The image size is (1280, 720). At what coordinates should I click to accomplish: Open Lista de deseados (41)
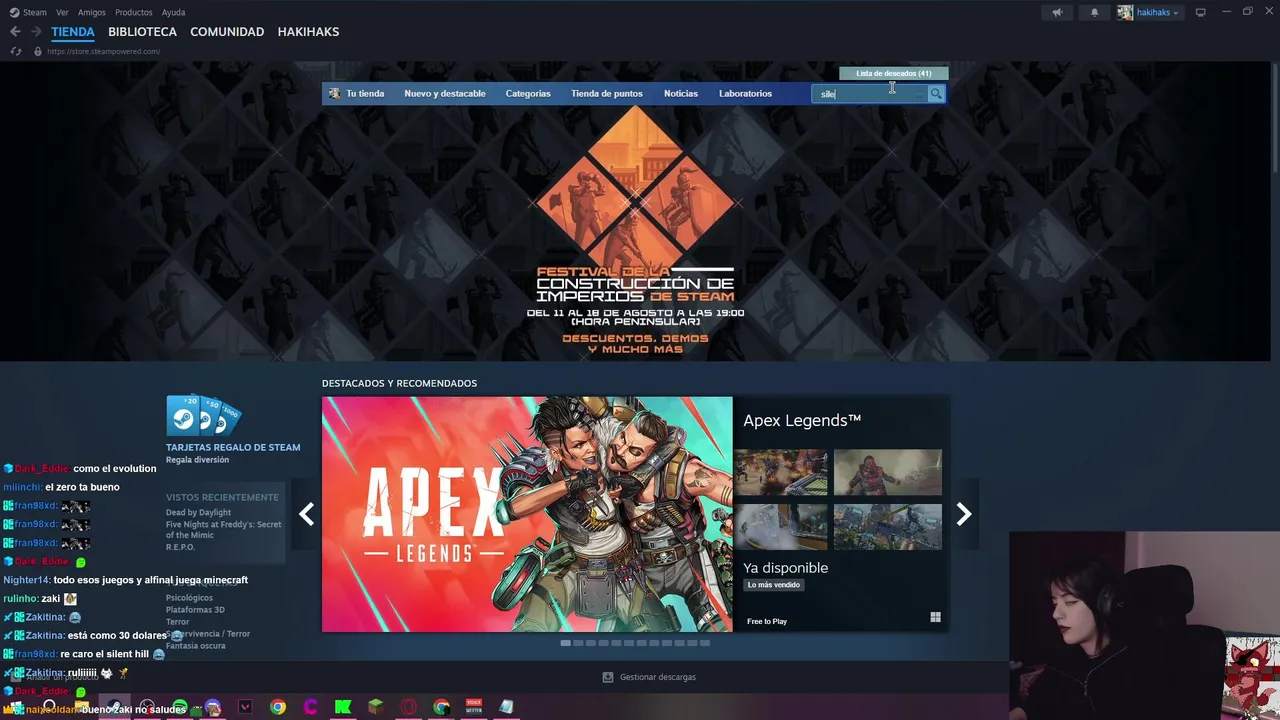894,73
